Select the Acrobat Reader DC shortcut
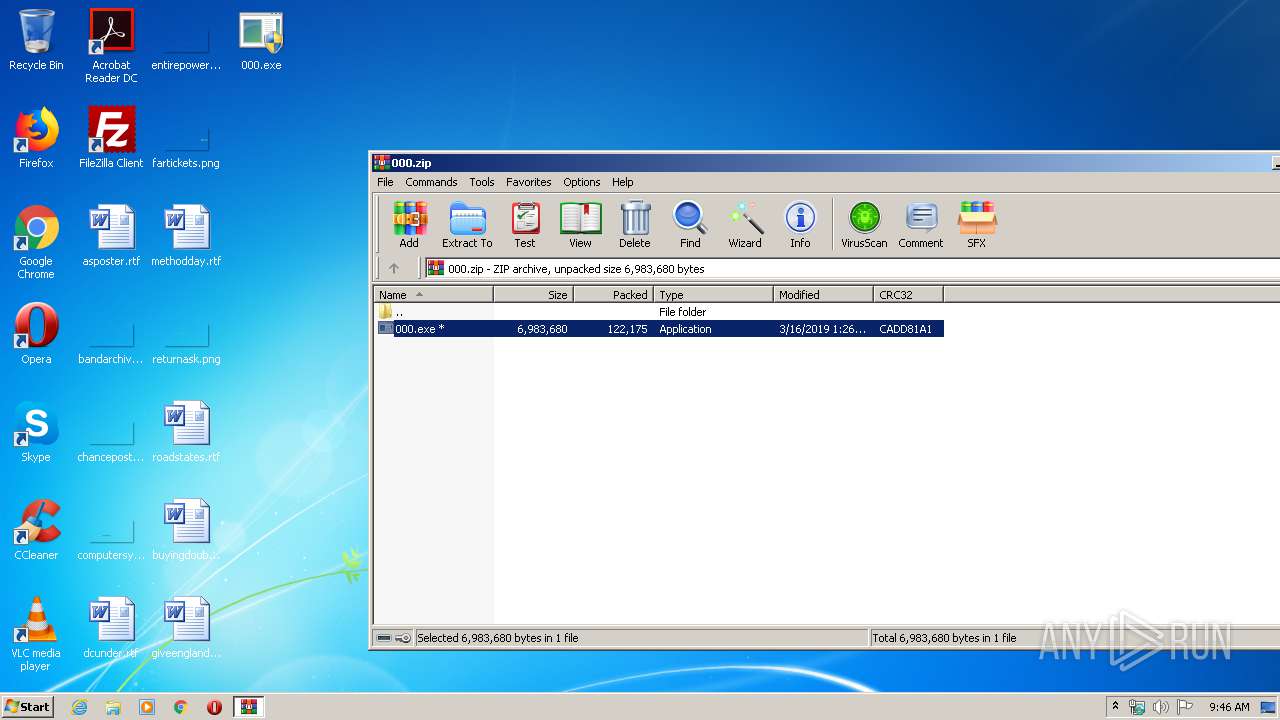Image resolution: width=1280 pixels, height=720 pixels. tap(111, 46)
